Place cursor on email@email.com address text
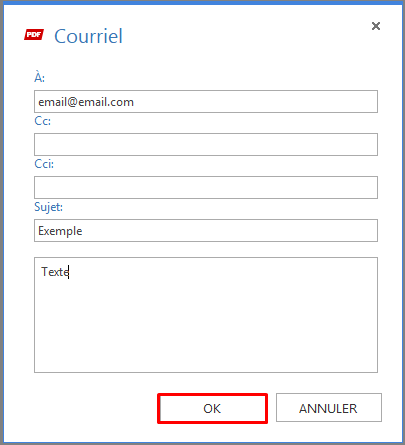 86,102
